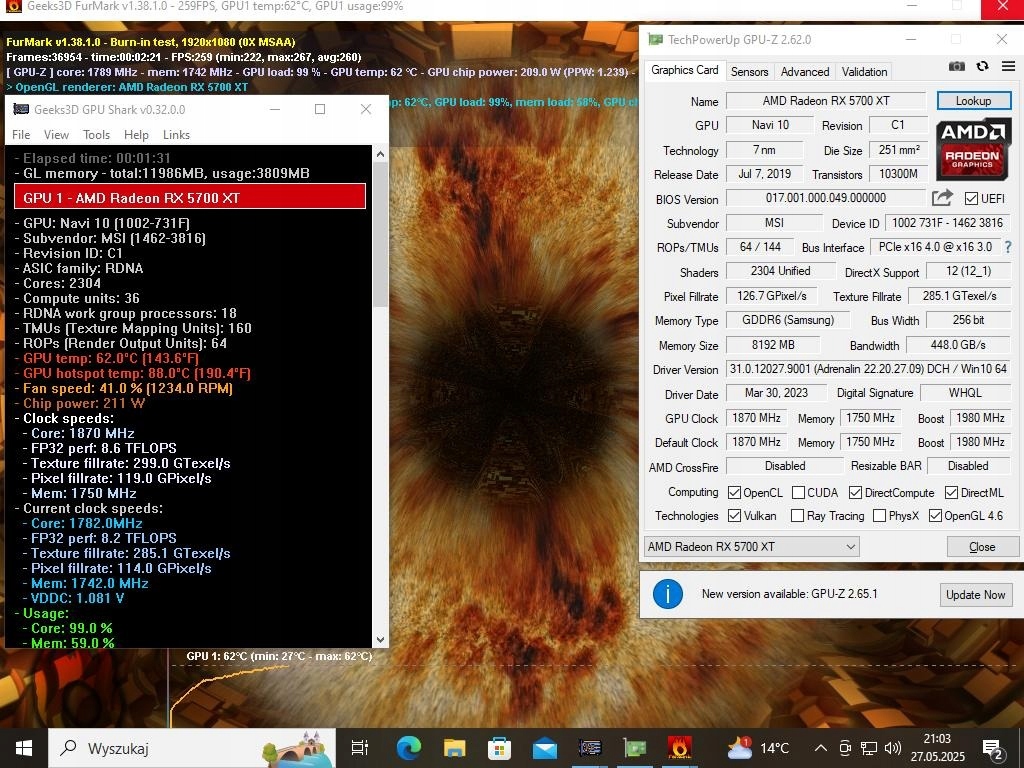Viewport: 1024px width, 768px height.
Task: Open the Windows Start menu
Action: [24, 748]
